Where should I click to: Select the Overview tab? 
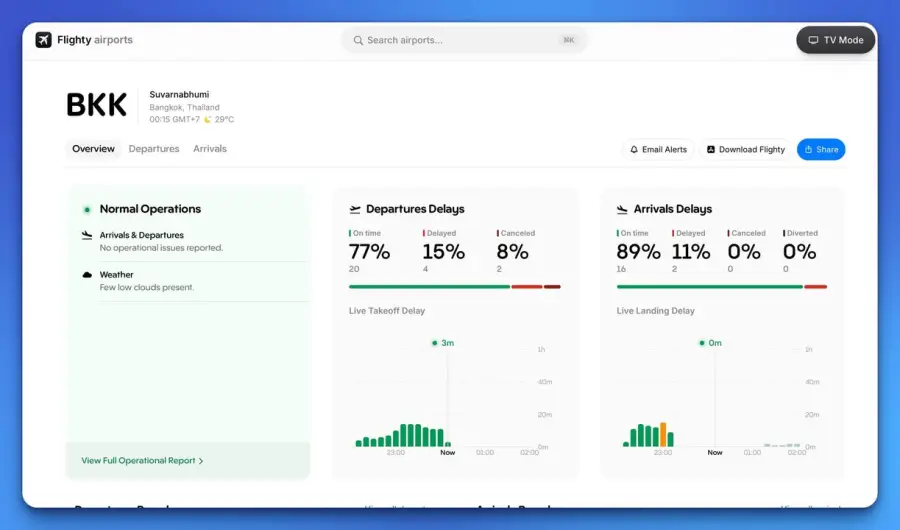pyautogui.click(x=93, y=149)
